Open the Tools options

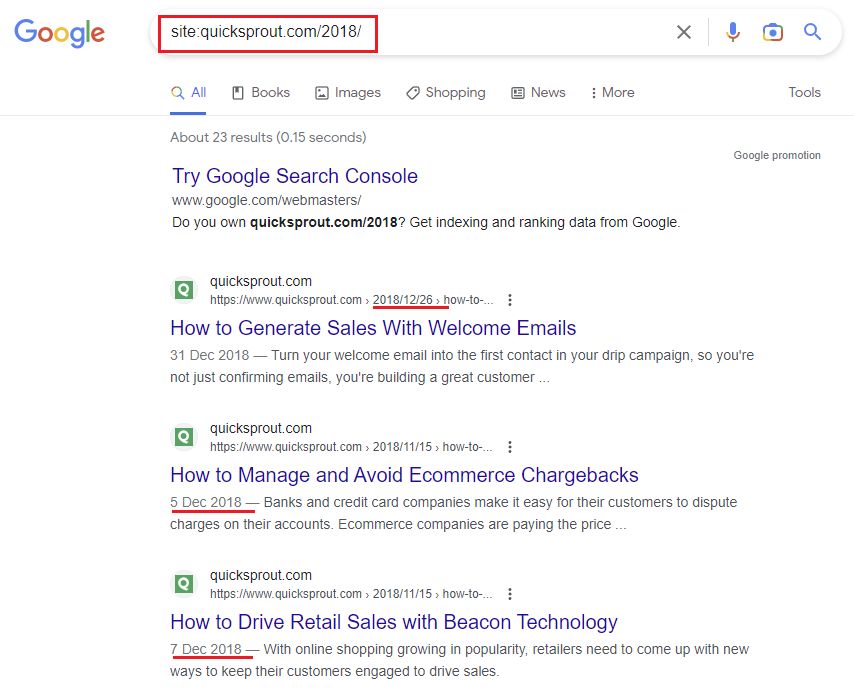coord(804,92)
